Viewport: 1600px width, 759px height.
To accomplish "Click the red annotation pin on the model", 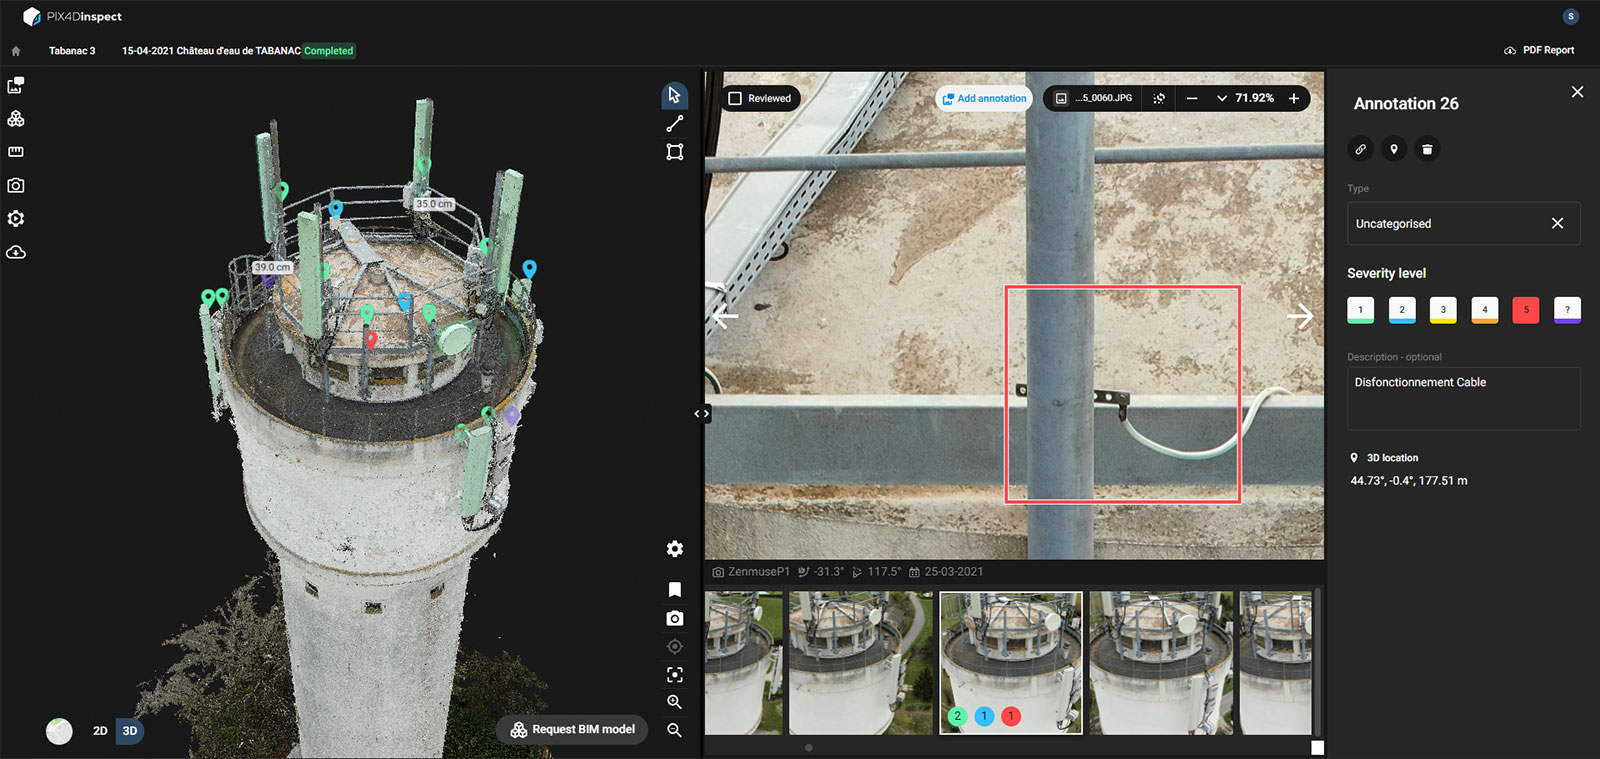I will pyautogui.click(x=371, y=338).
